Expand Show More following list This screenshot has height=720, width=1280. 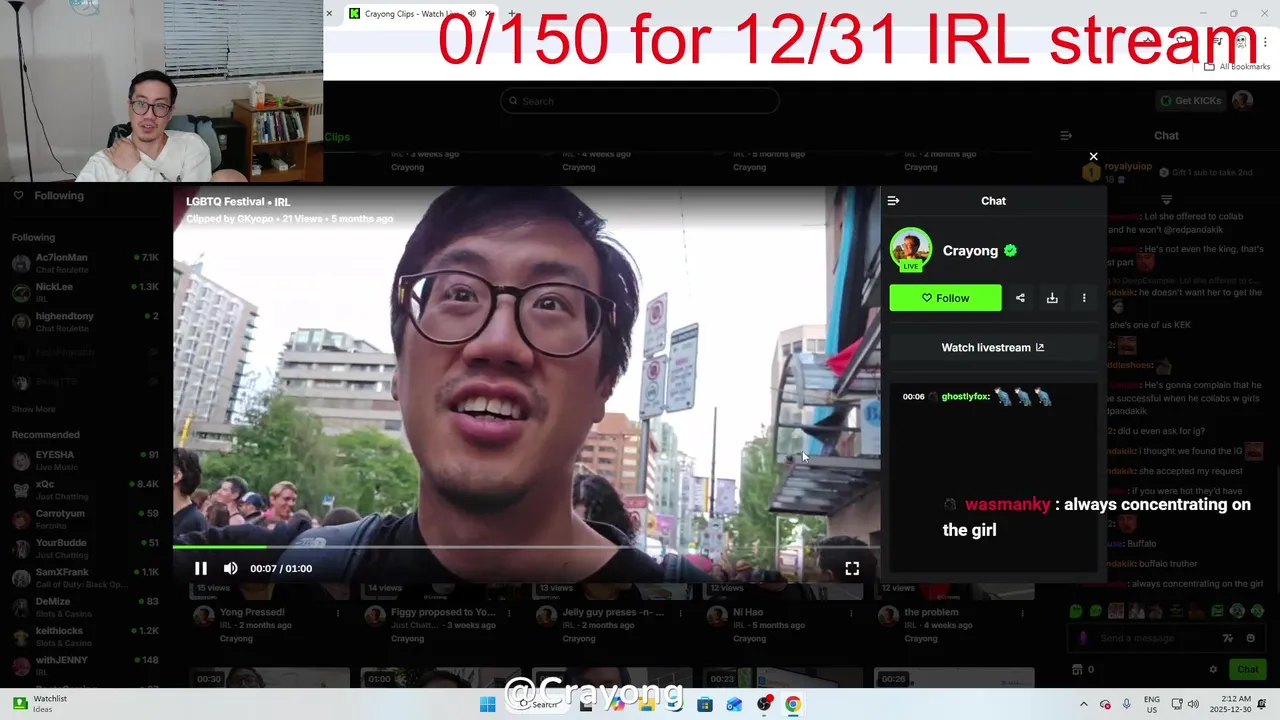(x=33, y=409)
